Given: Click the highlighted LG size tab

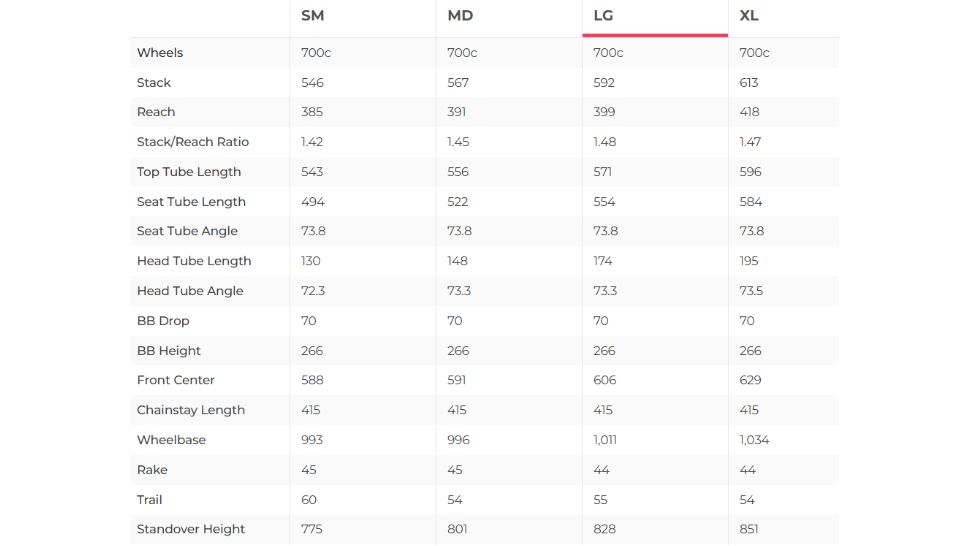Looking at the screenshot, I should (603, 16).
